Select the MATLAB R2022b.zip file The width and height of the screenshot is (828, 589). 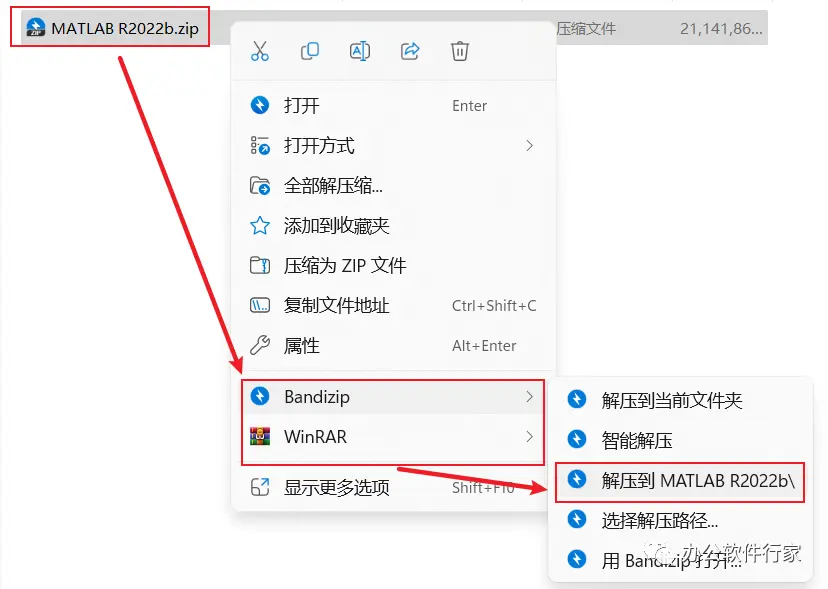coord(110,27)
